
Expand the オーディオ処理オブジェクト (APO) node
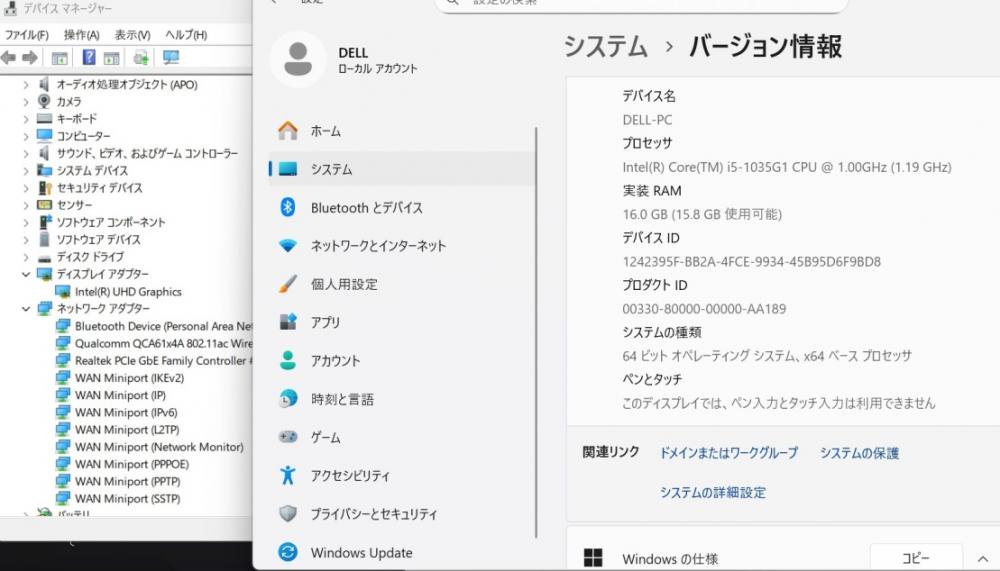point(26,84)
